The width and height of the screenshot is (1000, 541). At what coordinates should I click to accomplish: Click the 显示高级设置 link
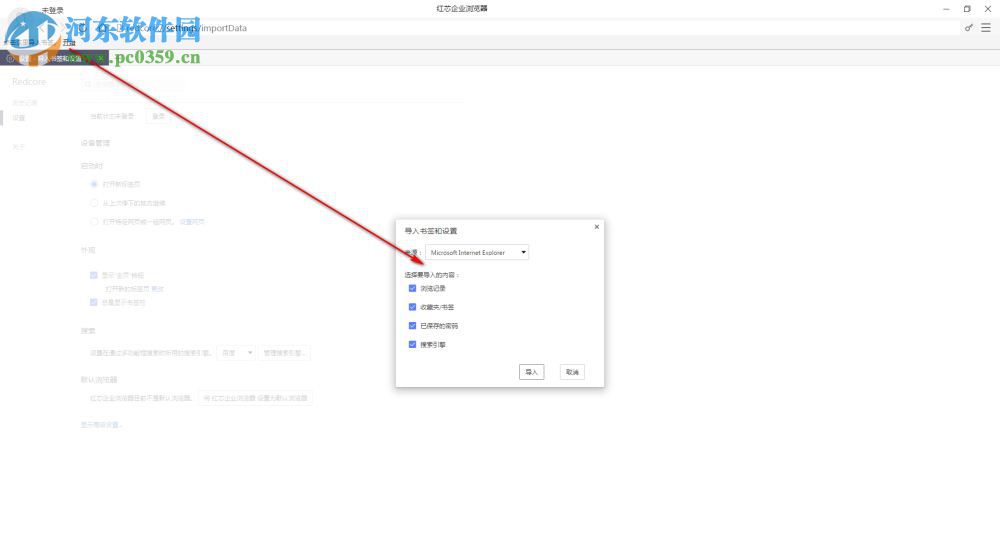[x=101, y=424]
